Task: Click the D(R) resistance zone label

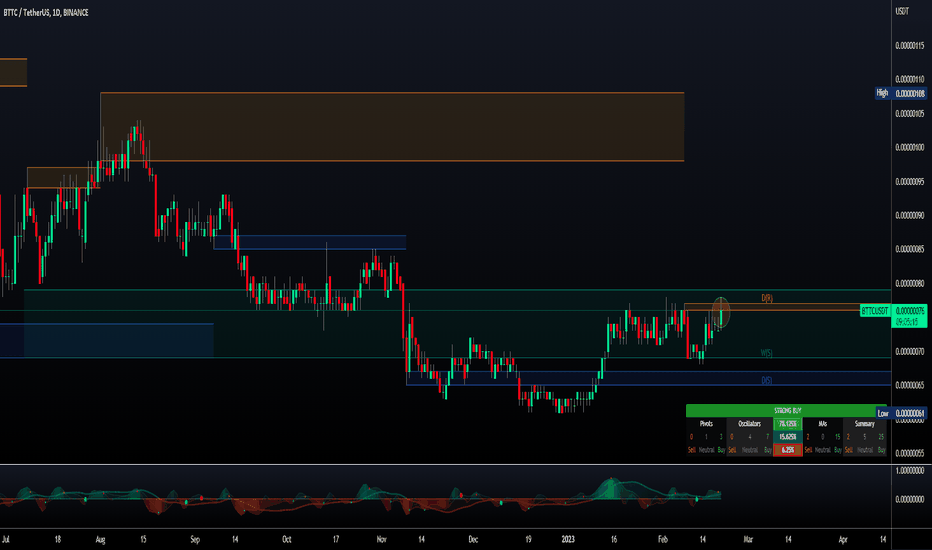Action: click(x=767, y=298)
